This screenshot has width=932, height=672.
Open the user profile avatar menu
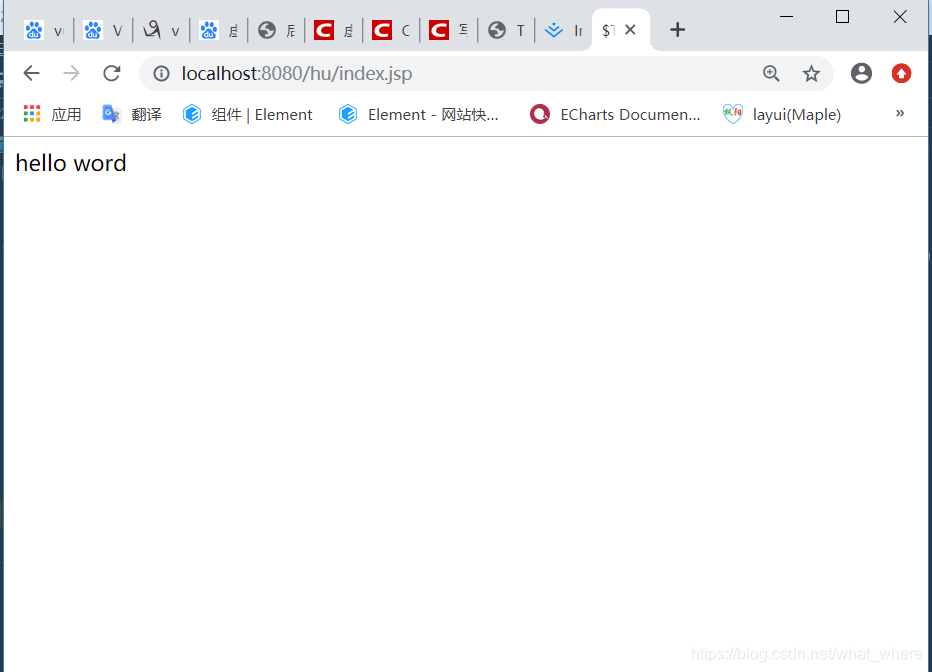pyautogui.click(x=861, y=73)
